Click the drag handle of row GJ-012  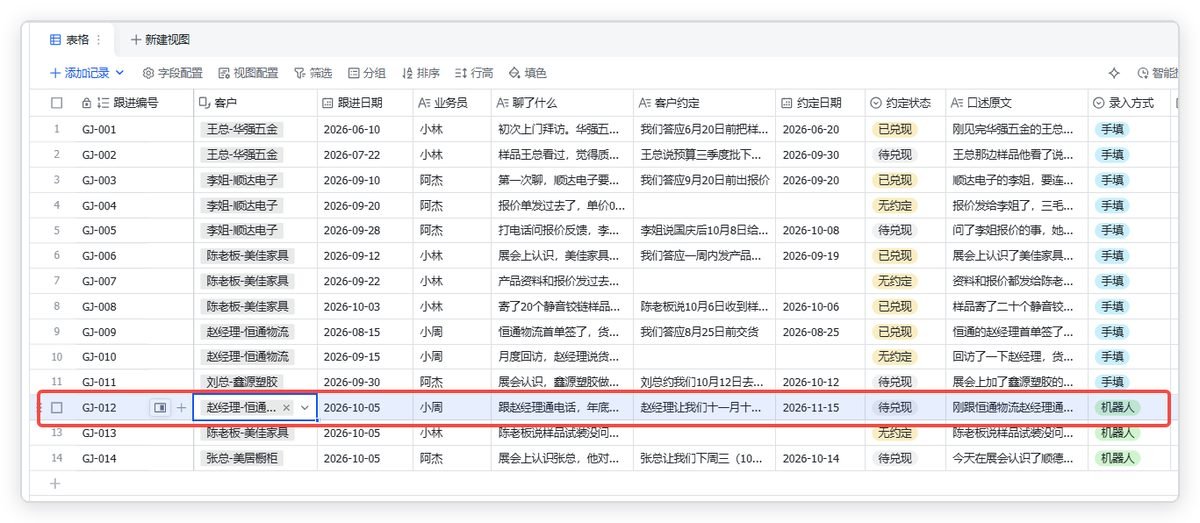pos(38,408)
